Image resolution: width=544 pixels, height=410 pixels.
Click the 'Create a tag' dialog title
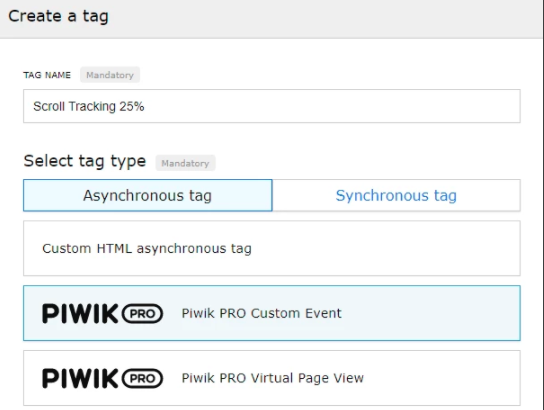[58, 16]
